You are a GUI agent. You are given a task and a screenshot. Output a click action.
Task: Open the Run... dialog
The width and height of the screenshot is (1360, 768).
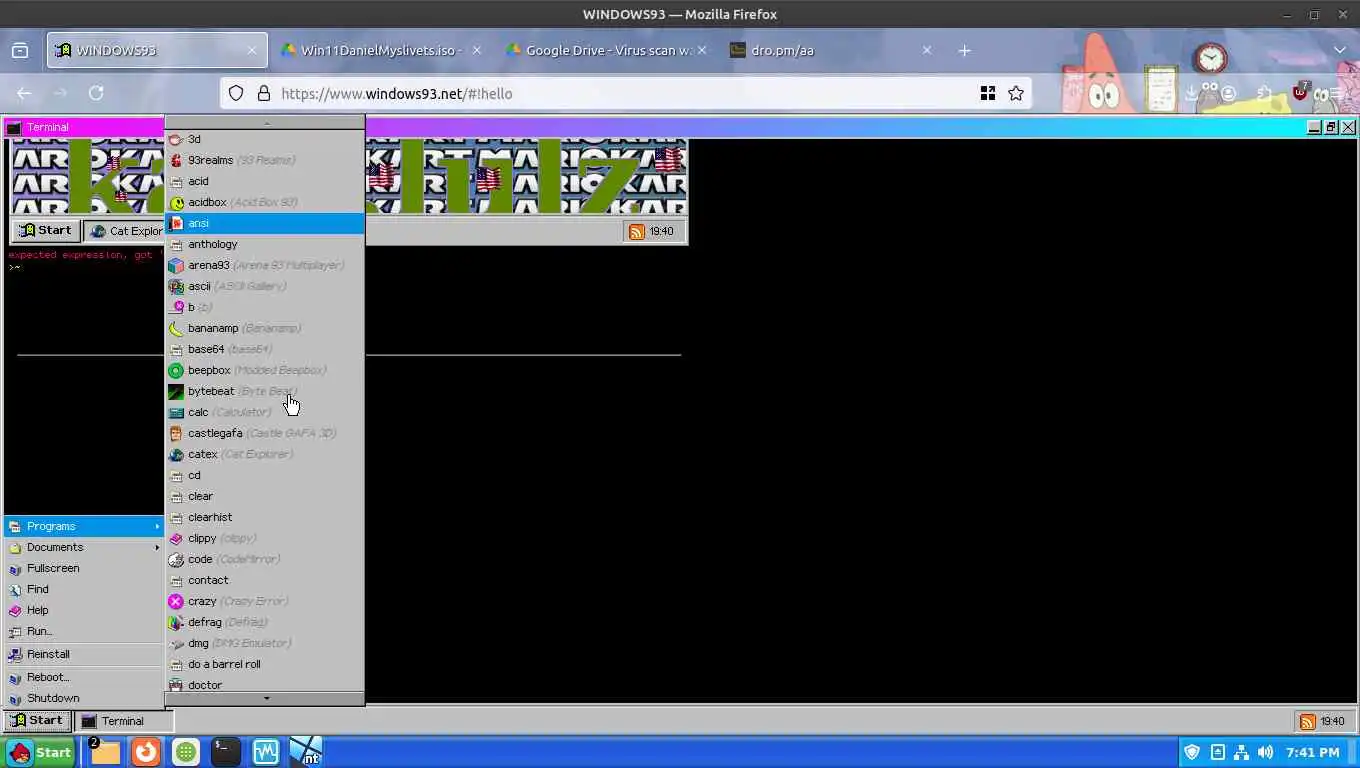point(84,631)
